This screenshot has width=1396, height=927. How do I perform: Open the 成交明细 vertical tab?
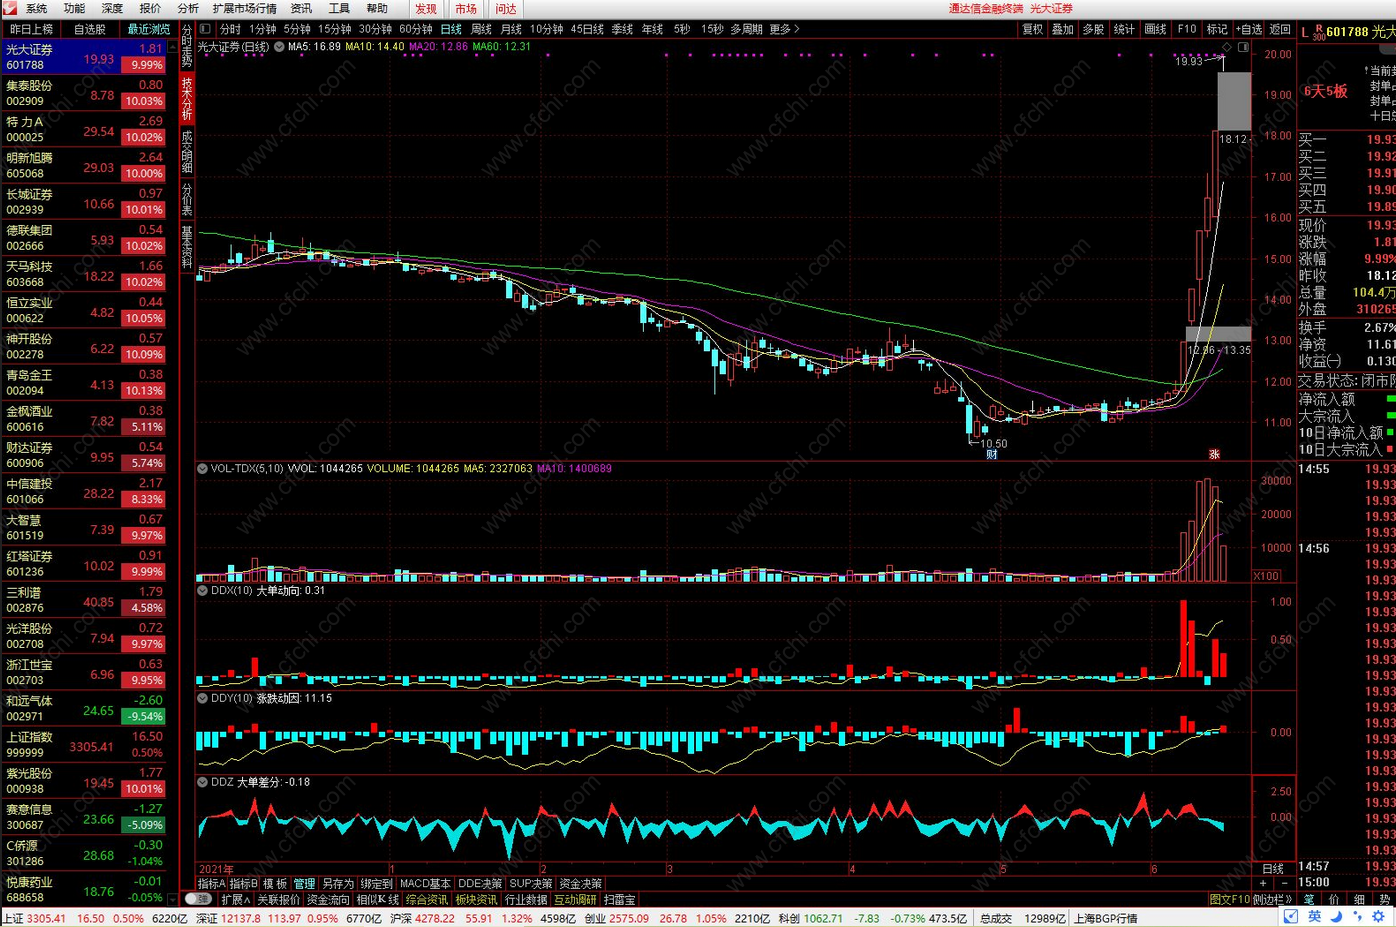[187, 151]
